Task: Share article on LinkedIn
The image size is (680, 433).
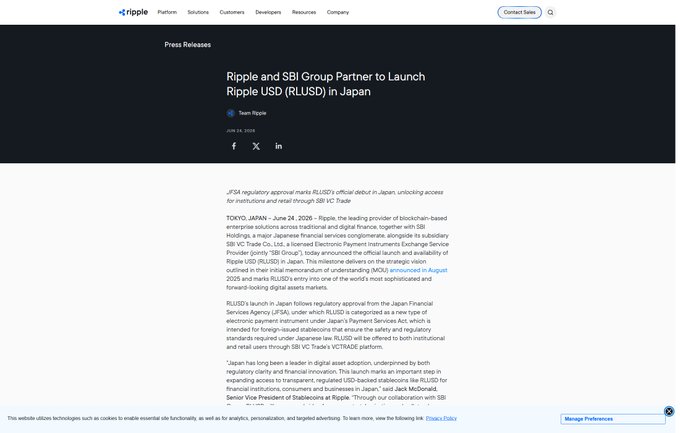Action: click(x=278, y=146)
